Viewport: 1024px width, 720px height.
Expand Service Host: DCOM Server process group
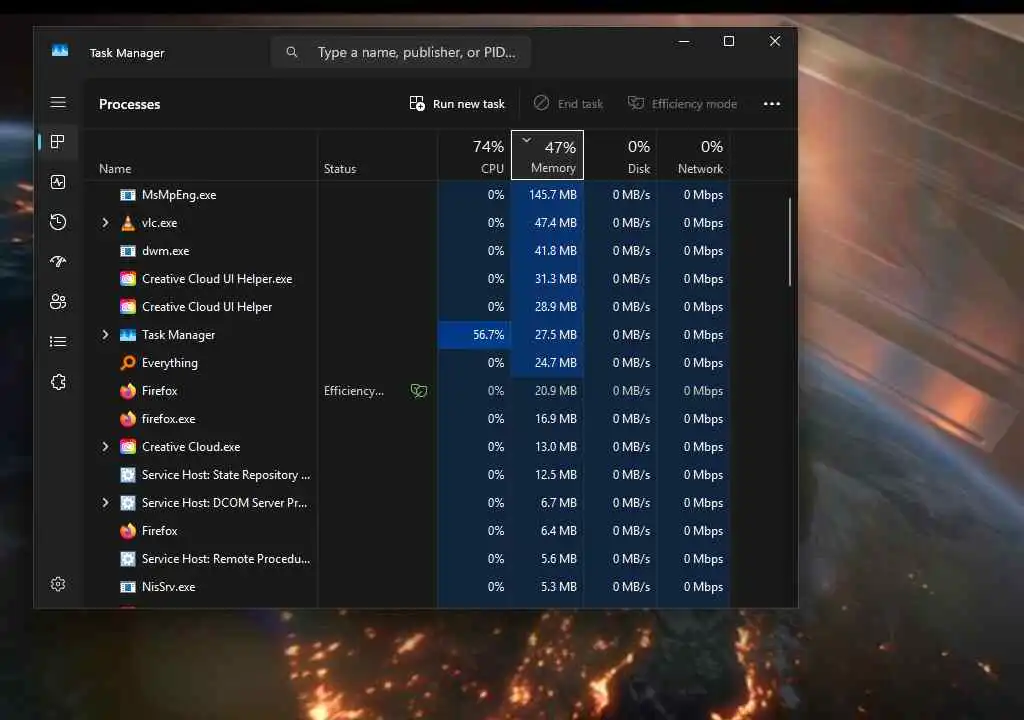pos(105,502)
